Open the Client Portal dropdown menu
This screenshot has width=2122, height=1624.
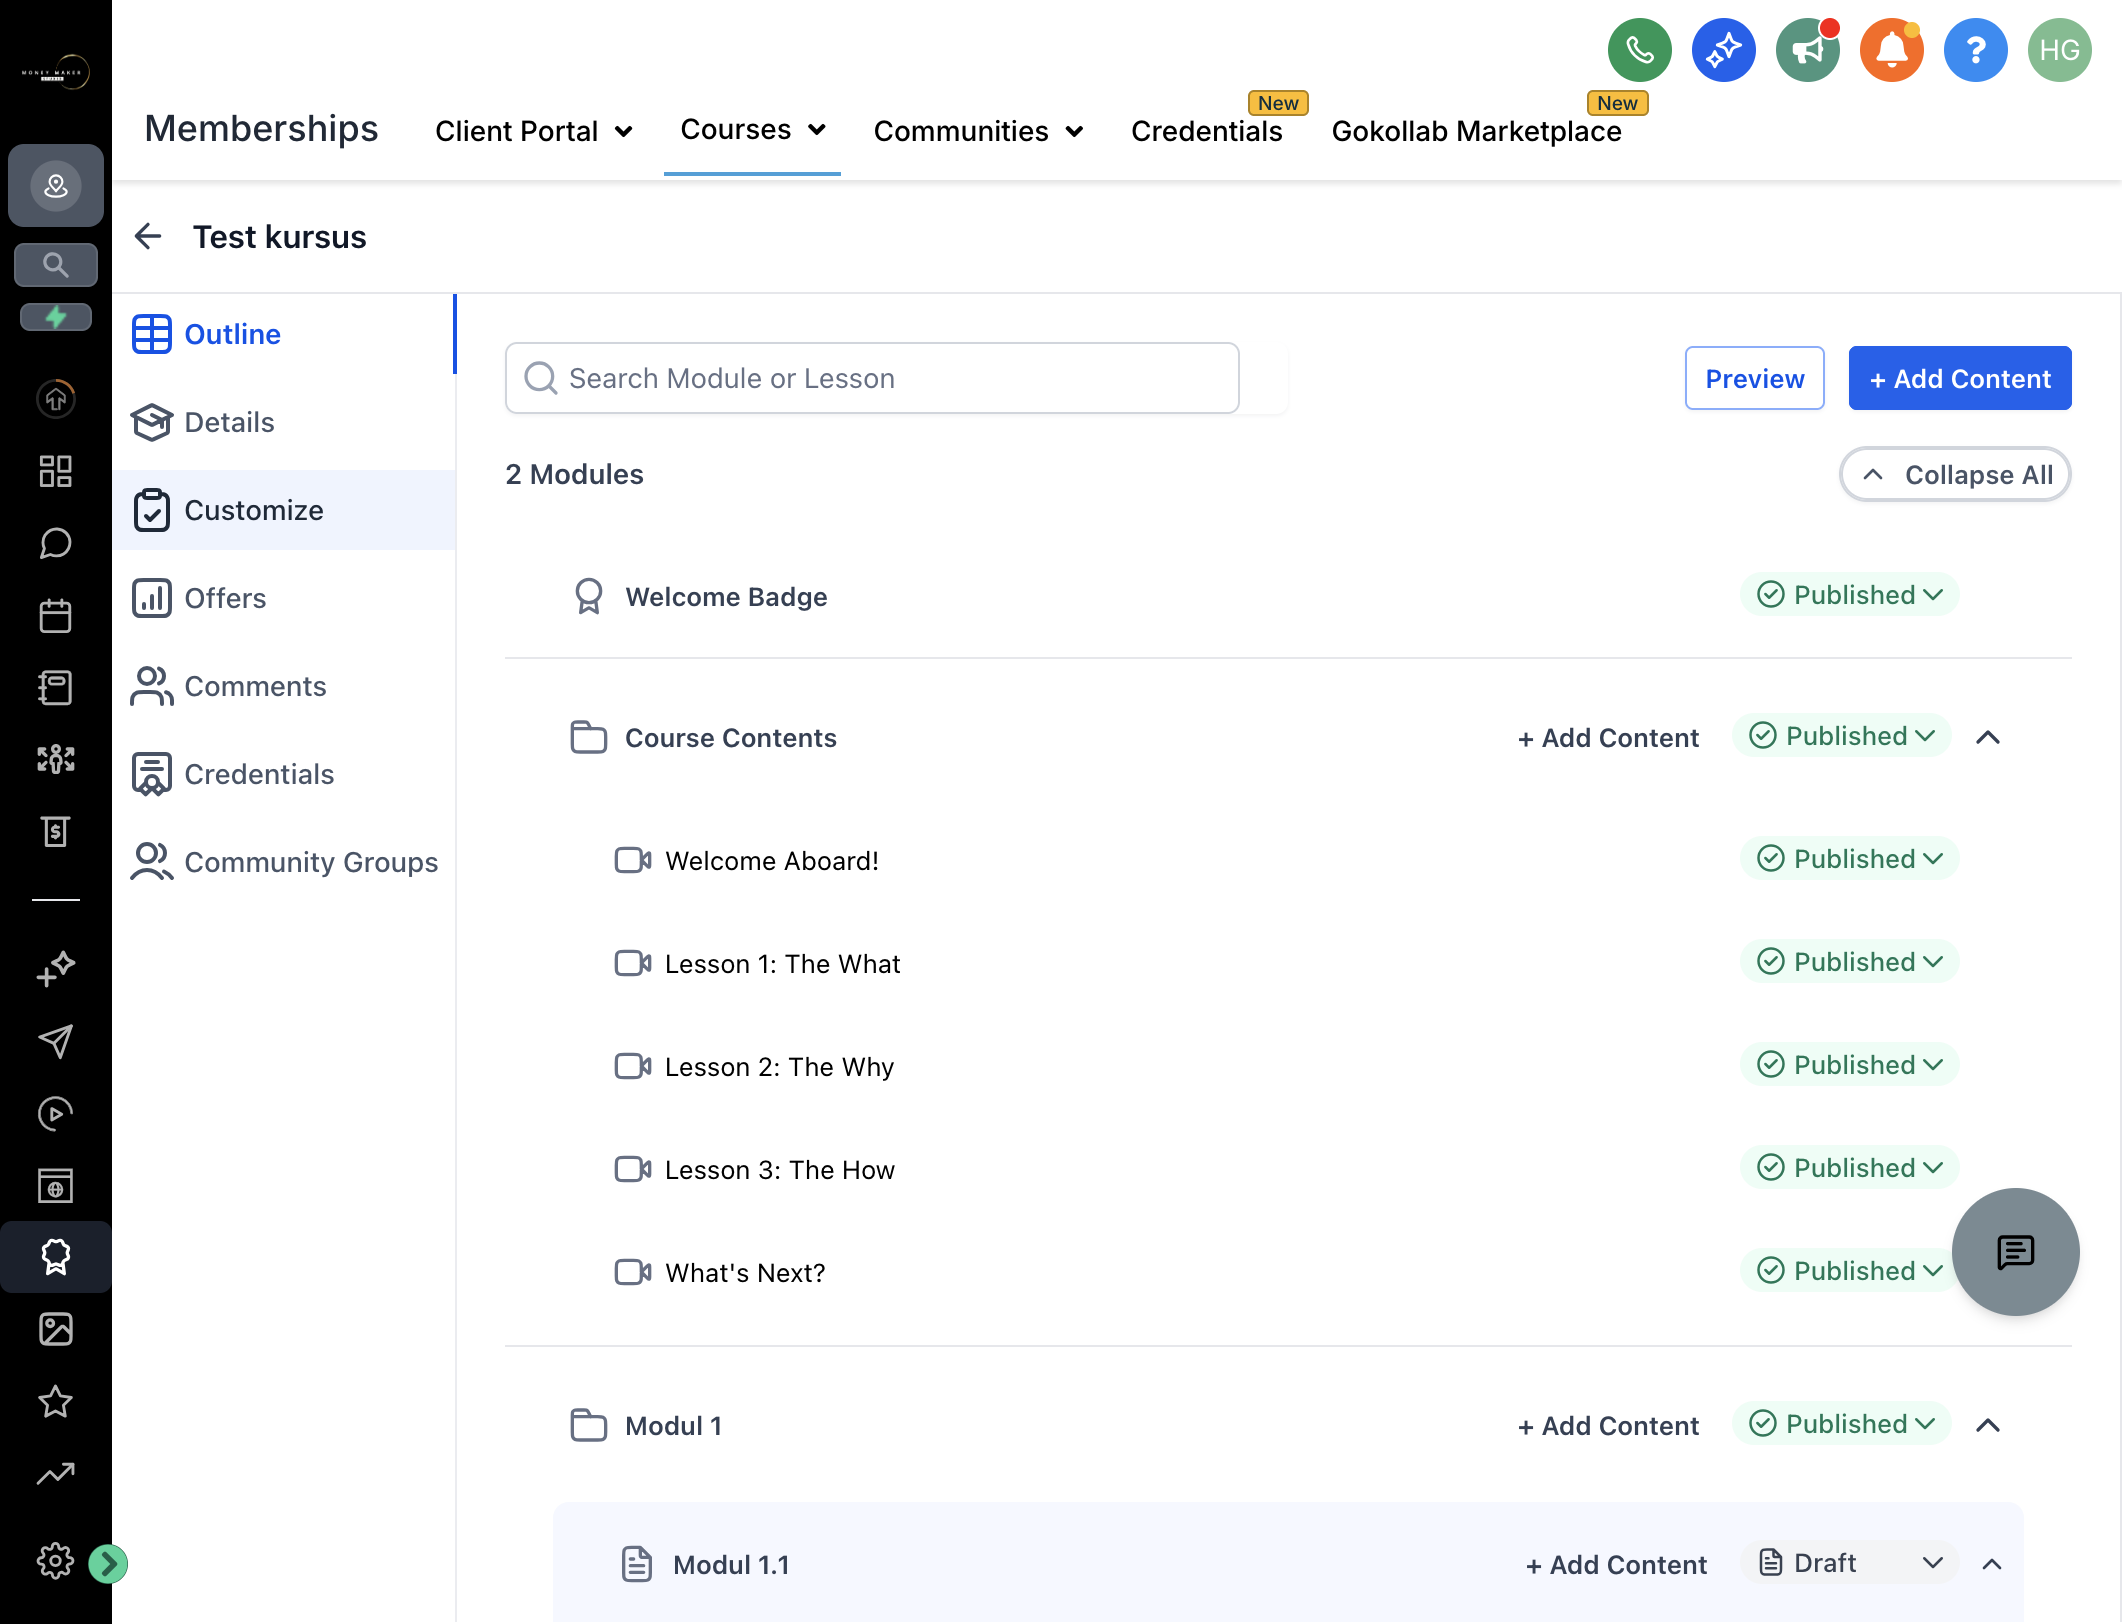coord(534,131)
